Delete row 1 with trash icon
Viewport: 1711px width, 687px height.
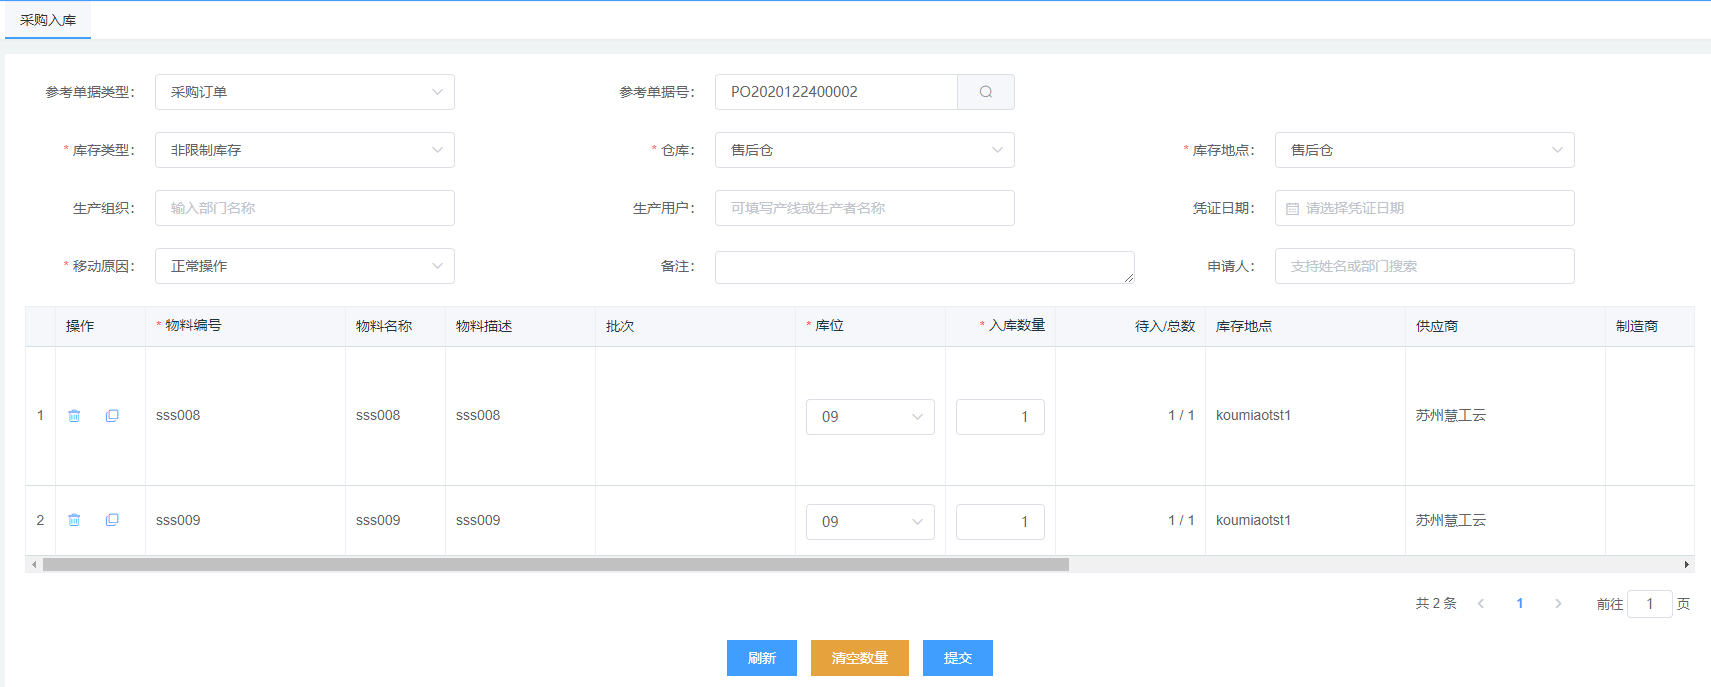click(x=74, y=416)
